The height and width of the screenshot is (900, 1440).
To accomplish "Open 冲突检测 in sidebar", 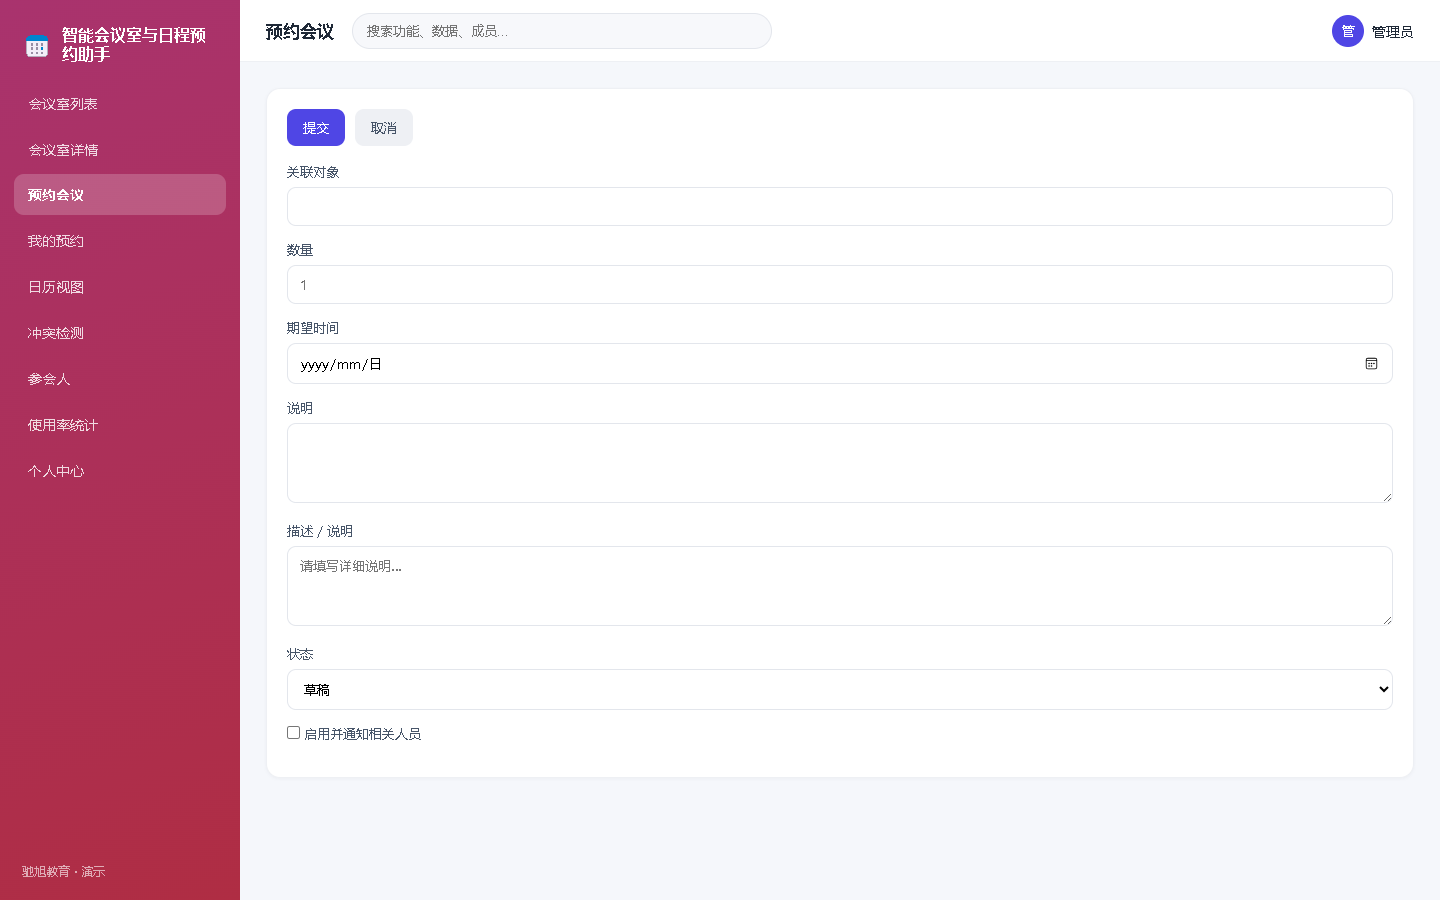I will coord(120,333).
